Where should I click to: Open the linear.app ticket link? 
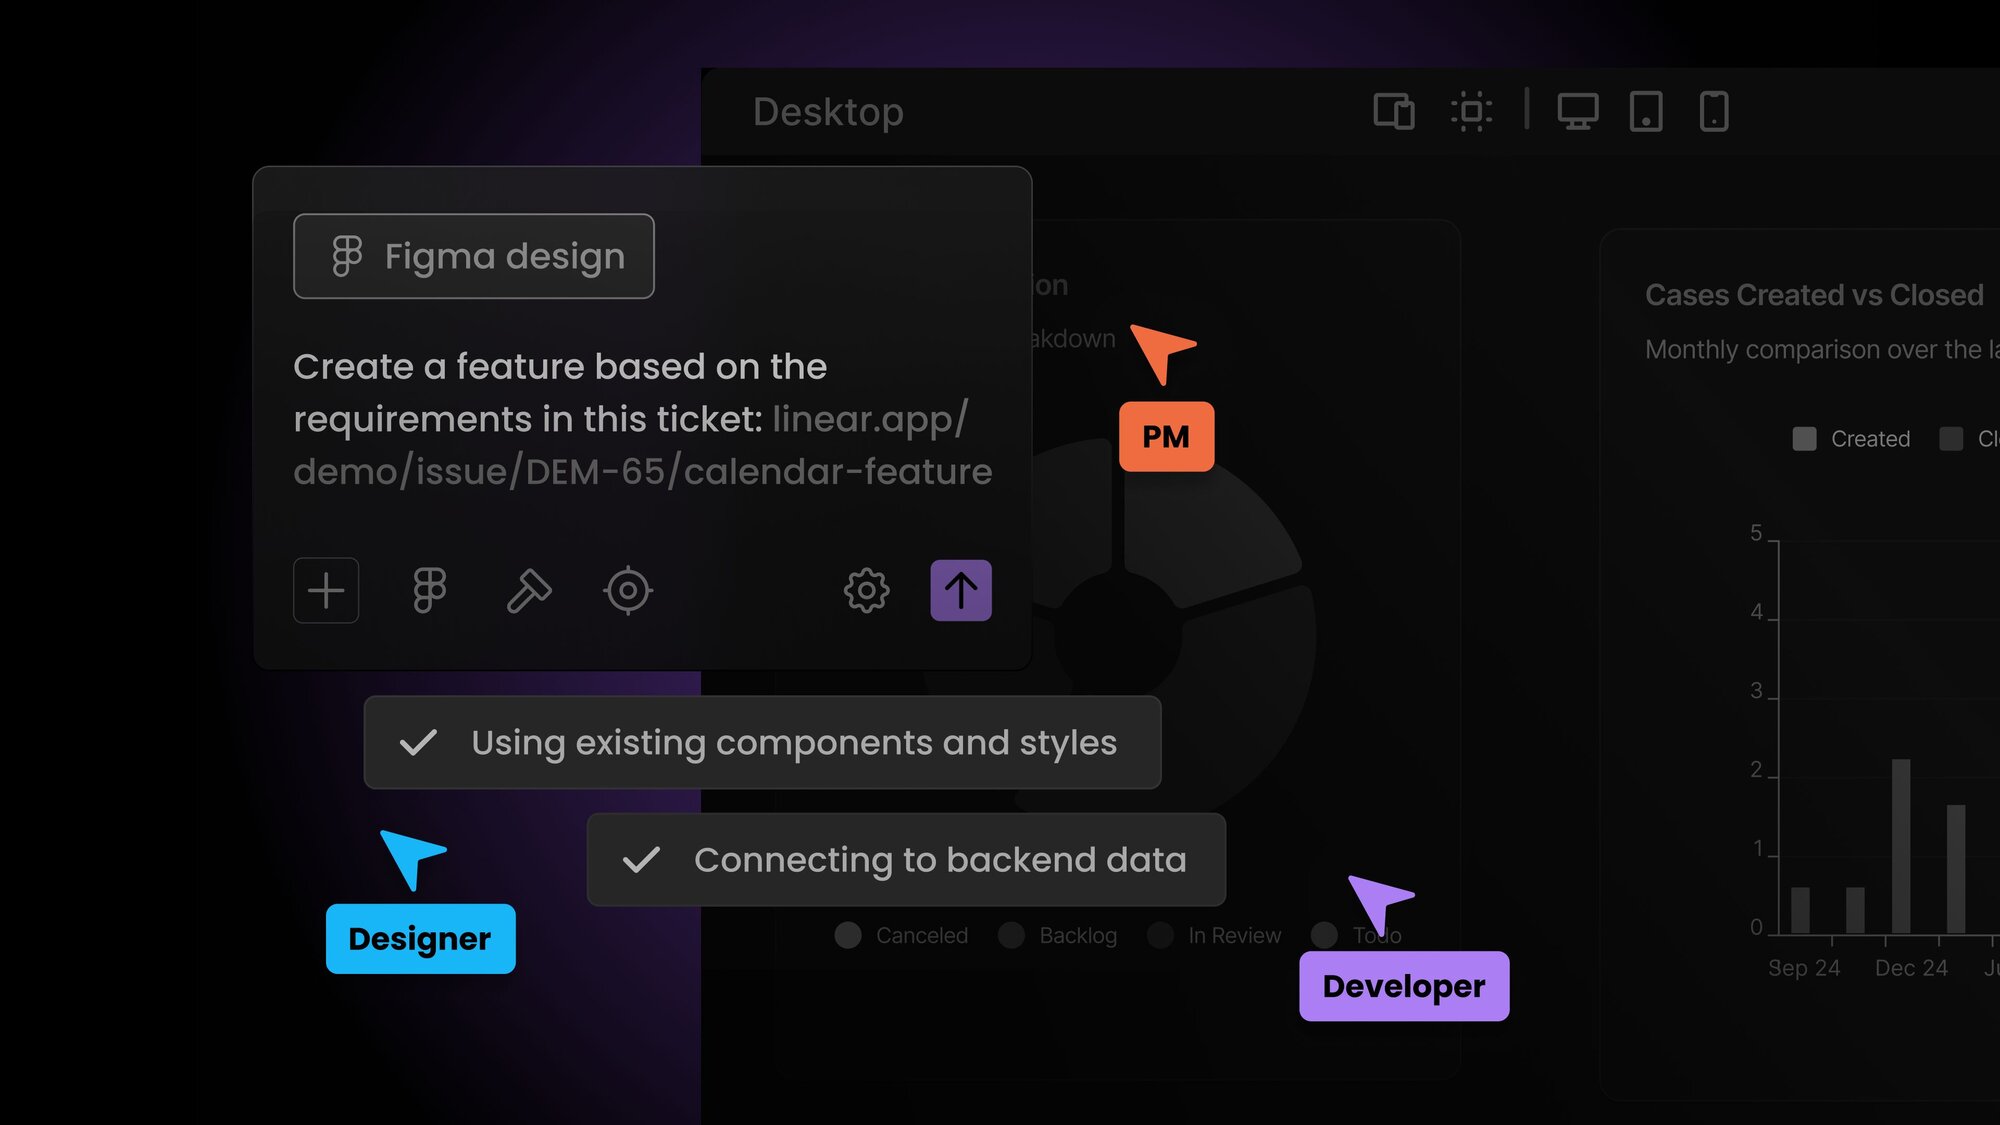click(x=643, y=445)
